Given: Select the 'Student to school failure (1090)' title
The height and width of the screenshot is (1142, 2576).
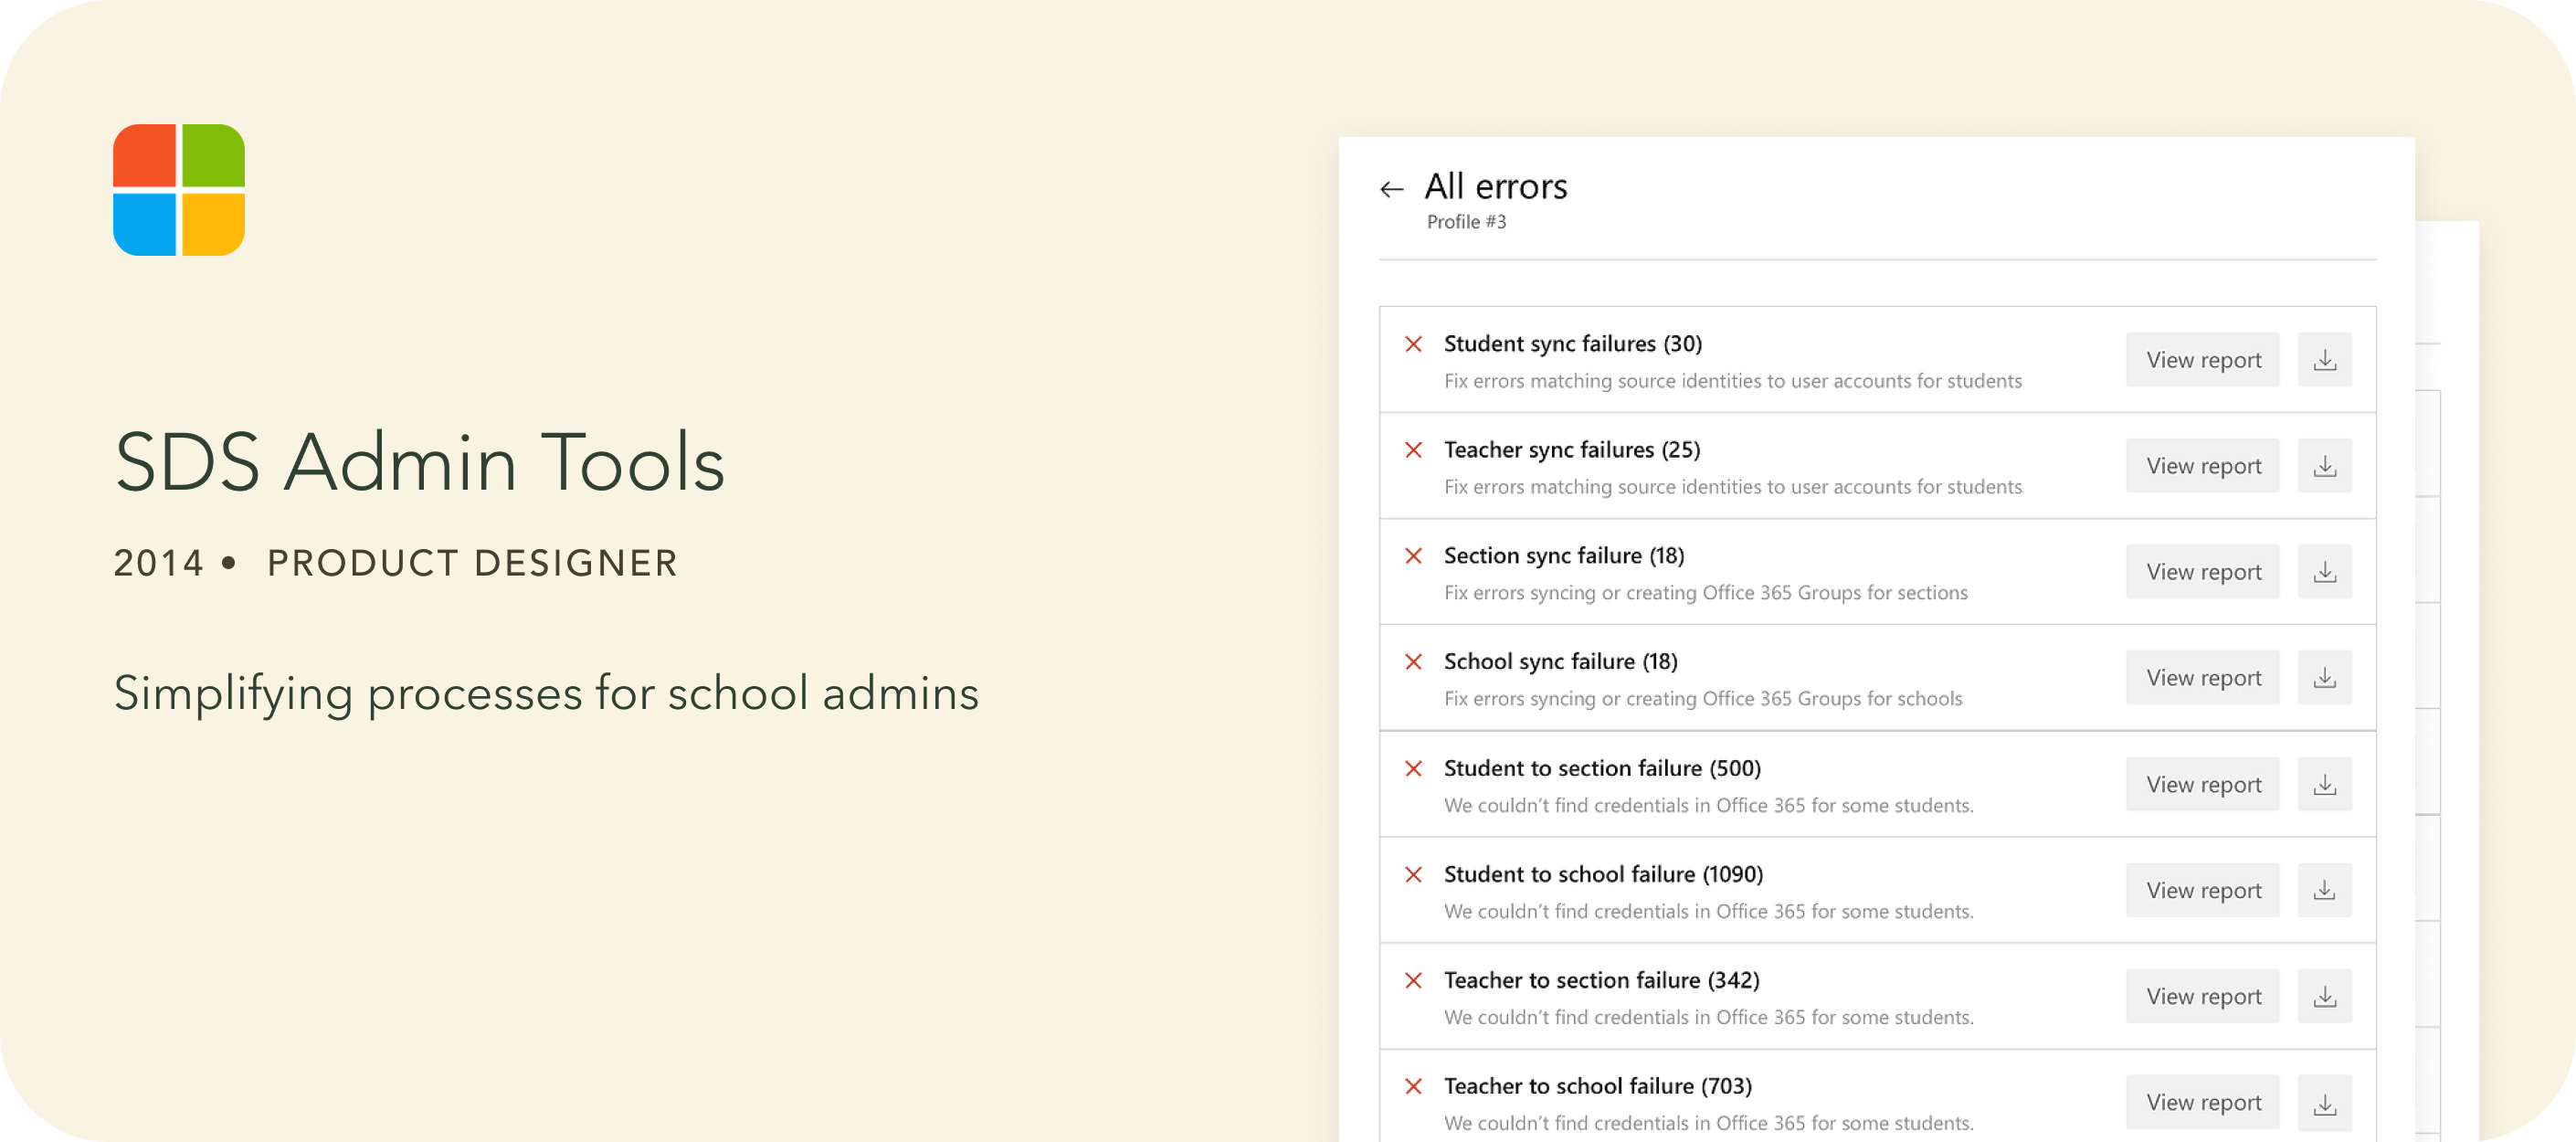Looking at the screenshot, I should 1603,875.
